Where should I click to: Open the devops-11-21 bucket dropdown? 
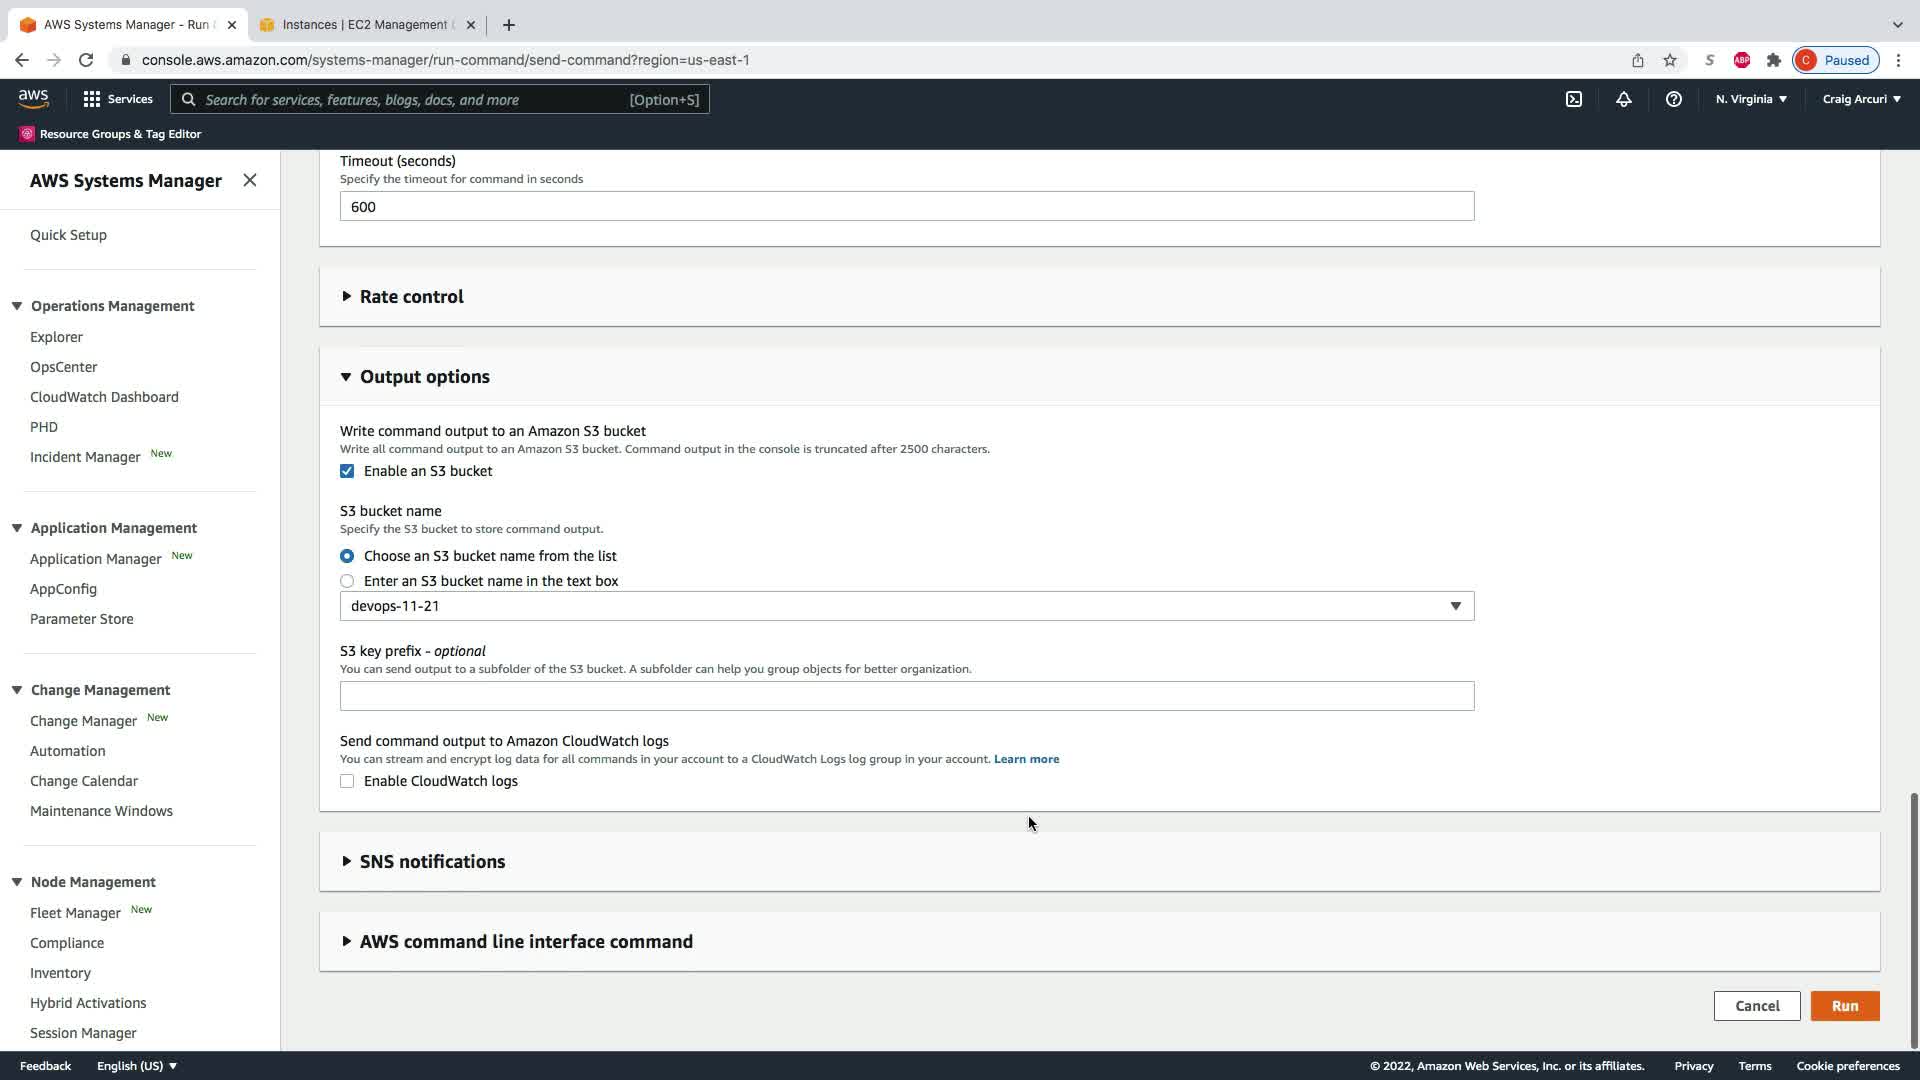click(x=906, y=606)
